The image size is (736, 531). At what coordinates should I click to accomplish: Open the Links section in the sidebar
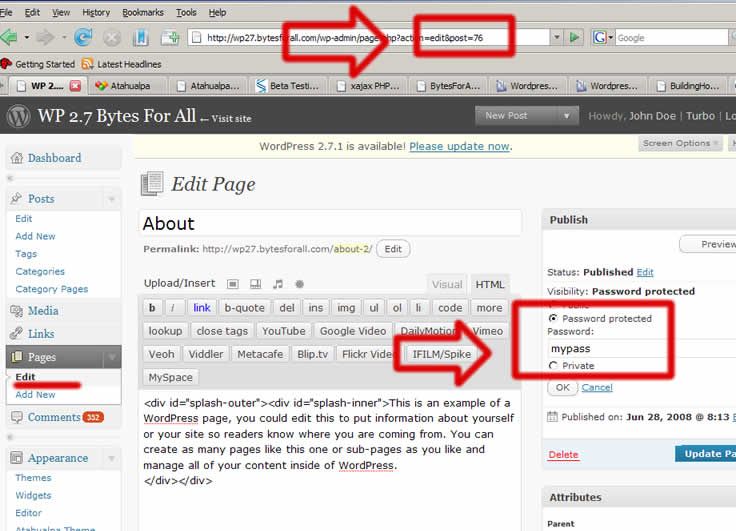click(x=41, y=334)
